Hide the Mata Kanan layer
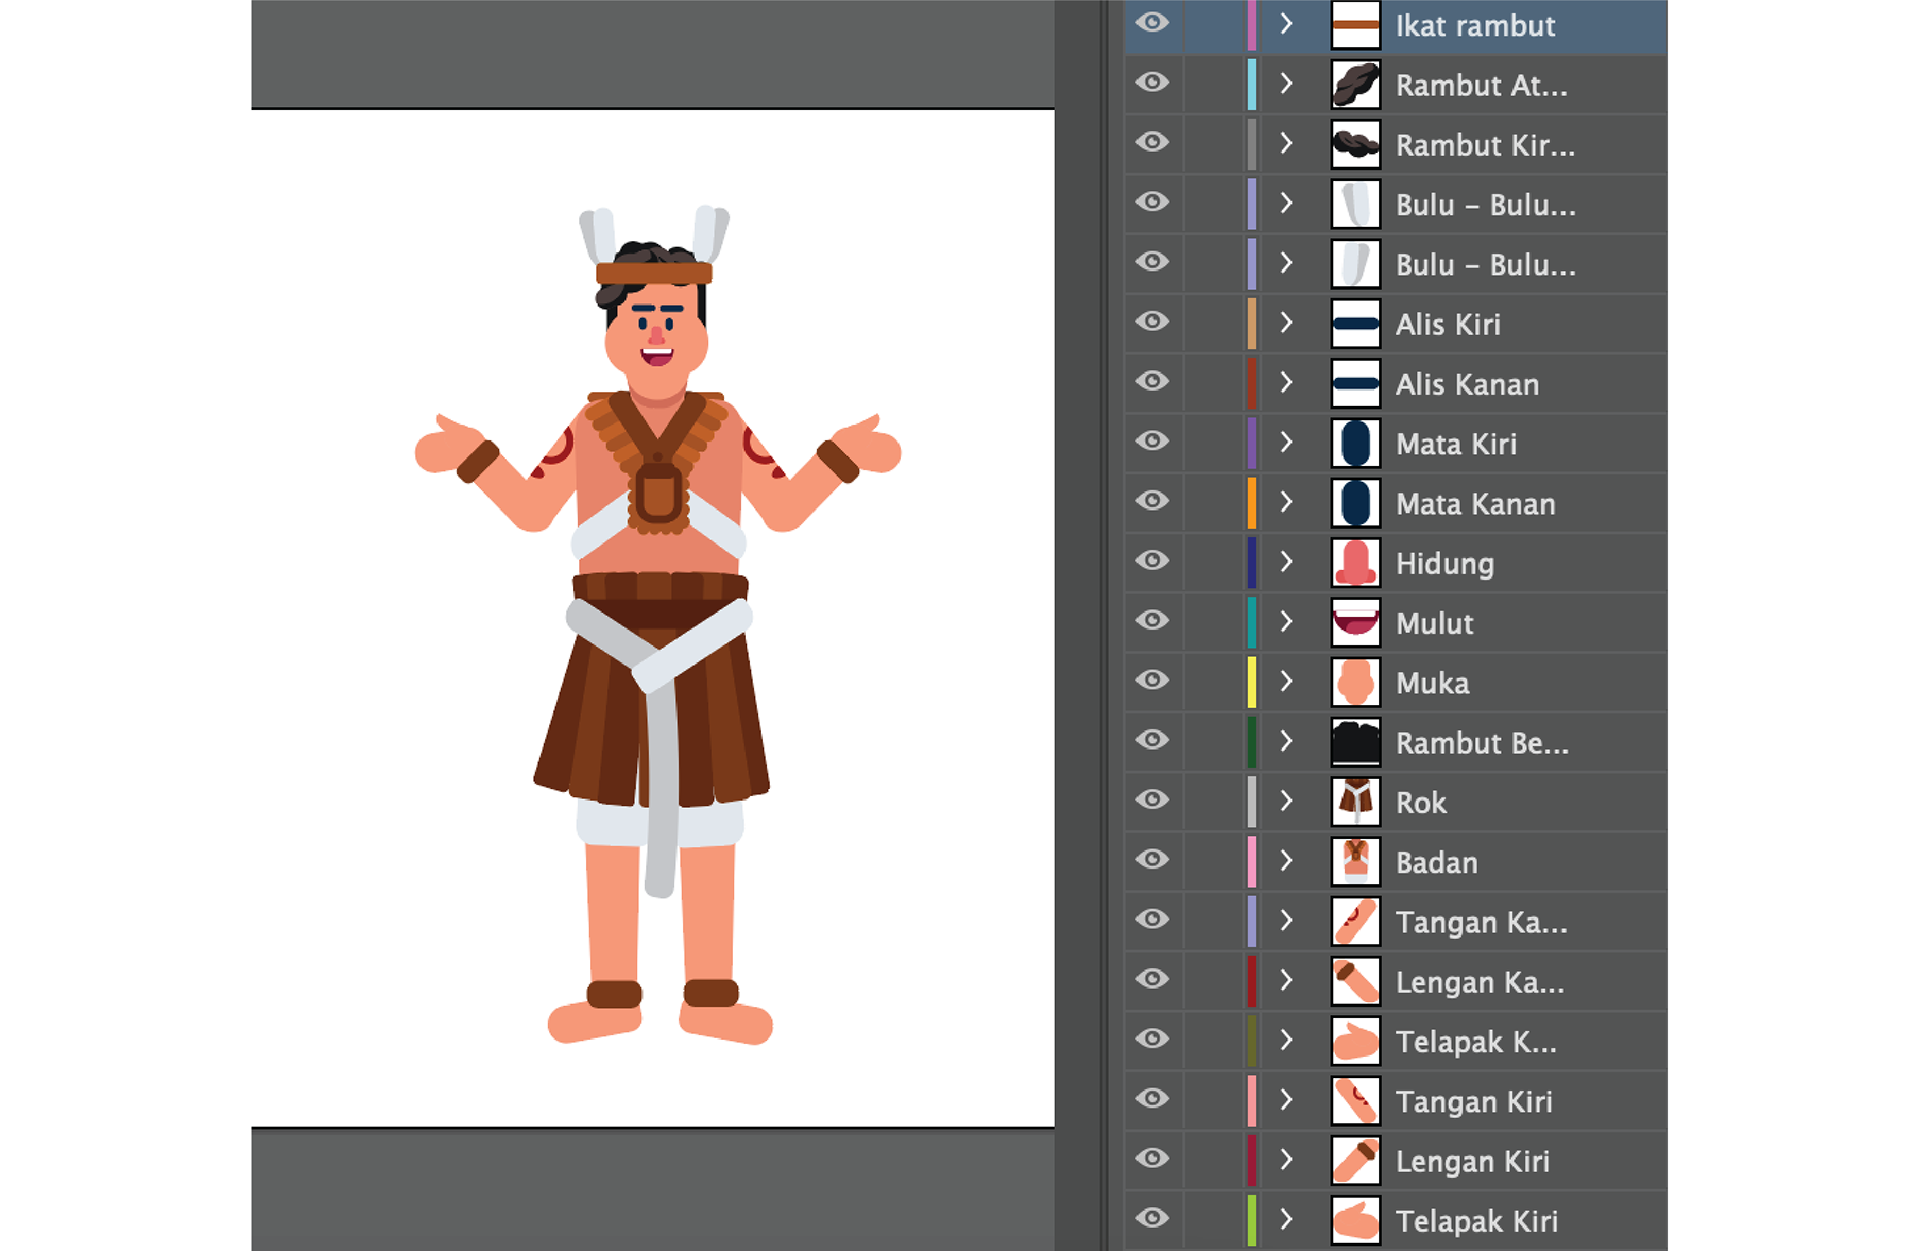 point(1152,500)
